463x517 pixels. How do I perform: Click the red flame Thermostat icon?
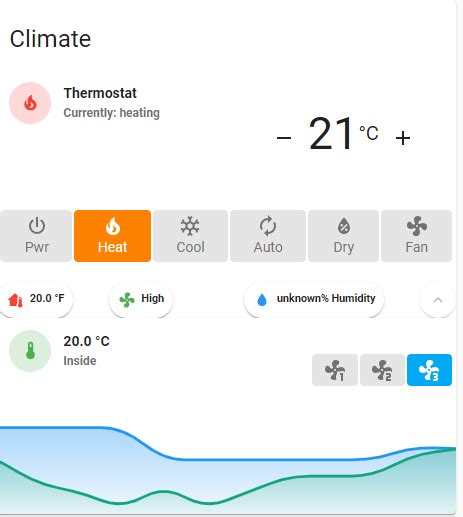[30, 103]
